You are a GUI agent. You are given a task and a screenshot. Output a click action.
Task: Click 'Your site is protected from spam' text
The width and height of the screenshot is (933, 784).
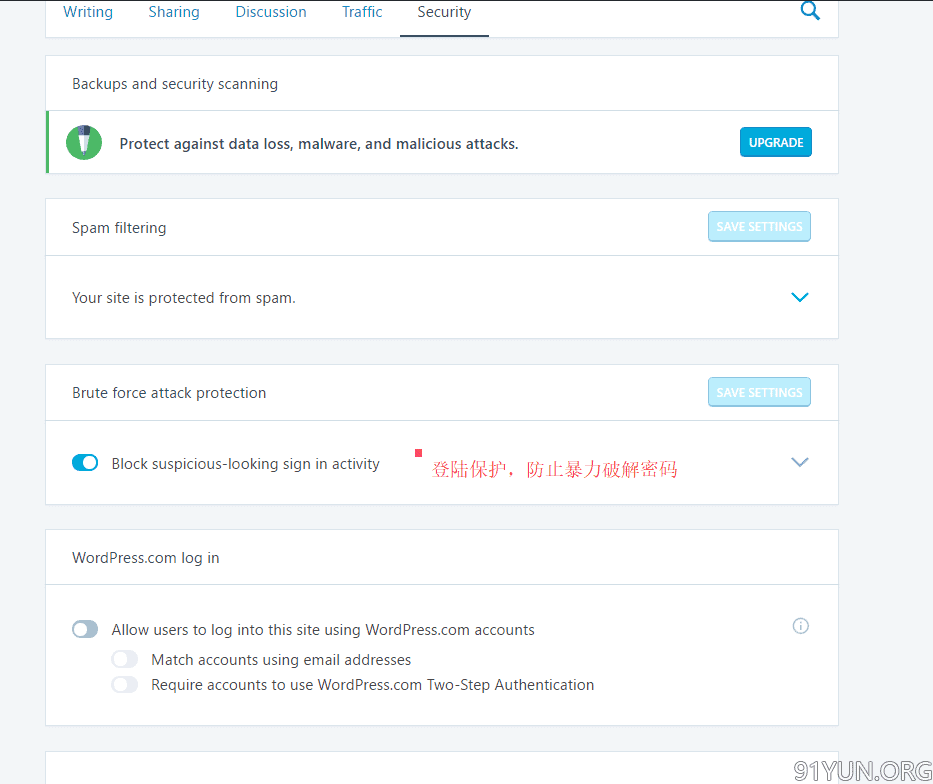(184, 298)
